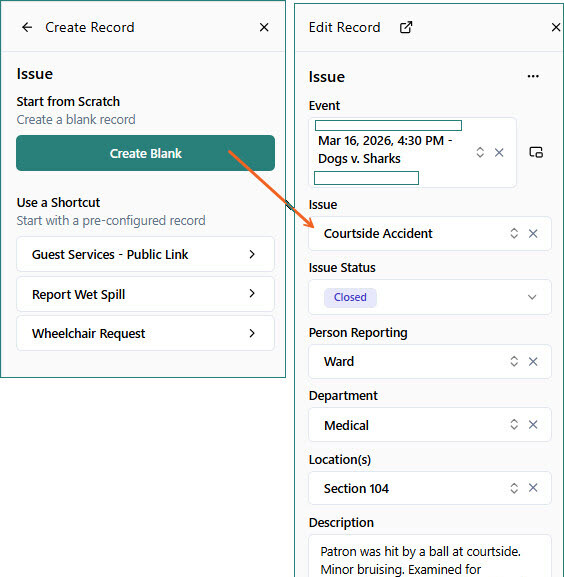Expand the Event field selector arrows

(x=480, y=152)
